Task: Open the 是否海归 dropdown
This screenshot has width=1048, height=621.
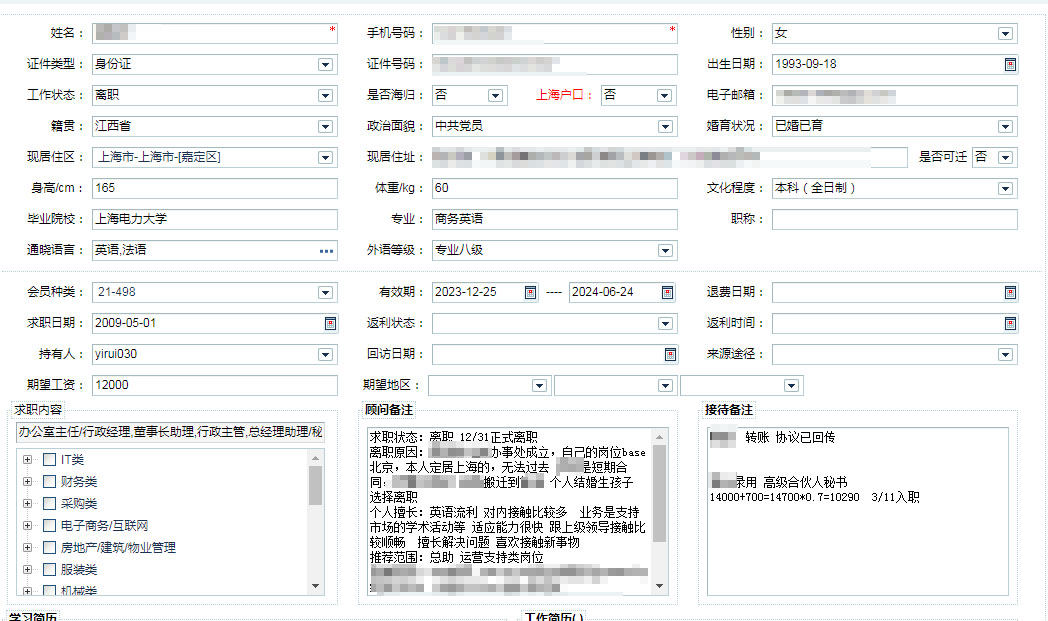Action: point(495,96)
